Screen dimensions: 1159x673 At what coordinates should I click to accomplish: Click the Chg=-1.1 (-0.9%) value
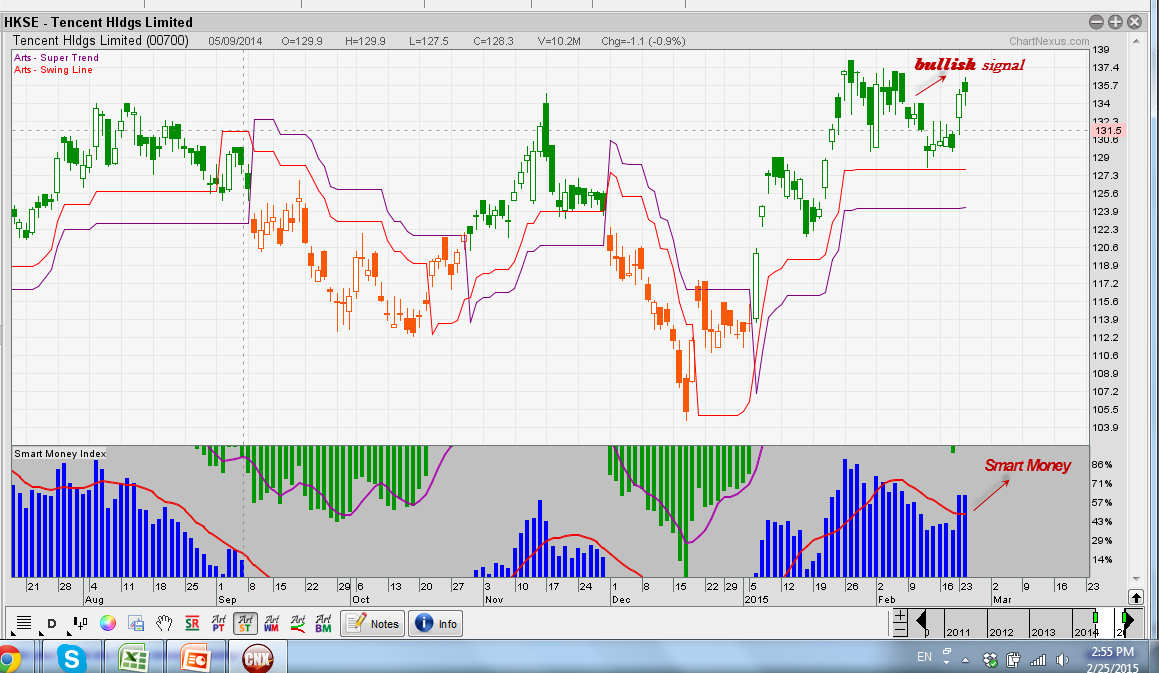pyautogui.click(x=643, y=41)
